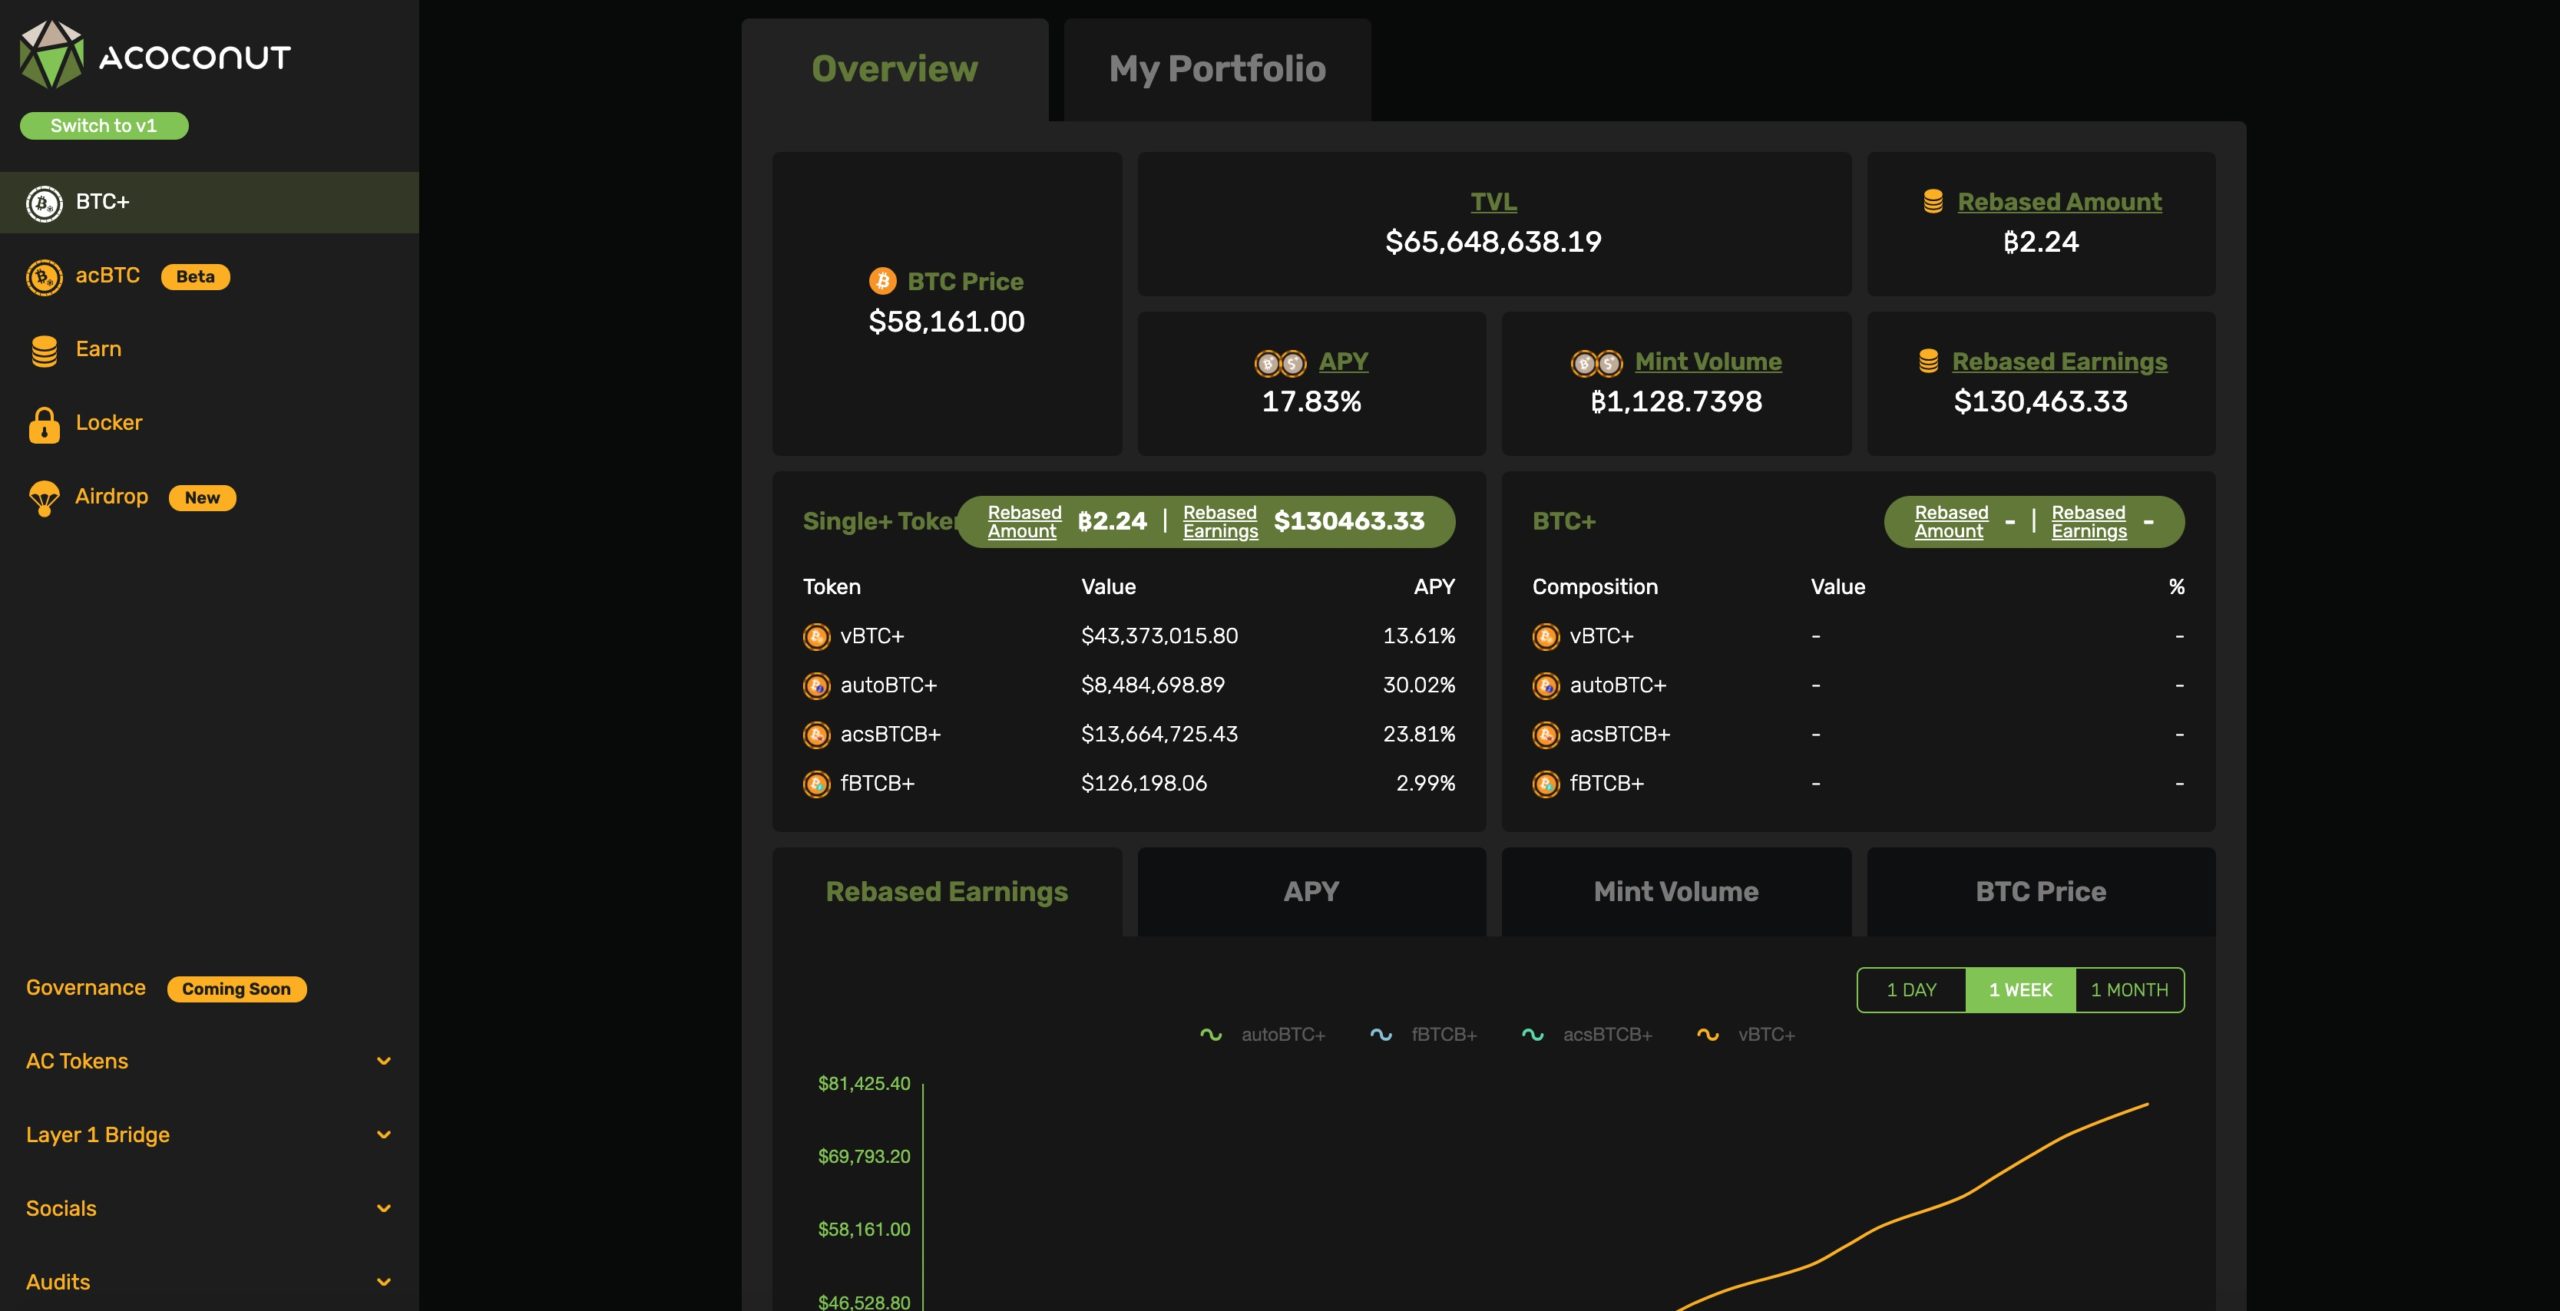The image size is (2560, 1311).
Task: Click the orange Bitcoin icon beside BTC Price
Action: 882,282
